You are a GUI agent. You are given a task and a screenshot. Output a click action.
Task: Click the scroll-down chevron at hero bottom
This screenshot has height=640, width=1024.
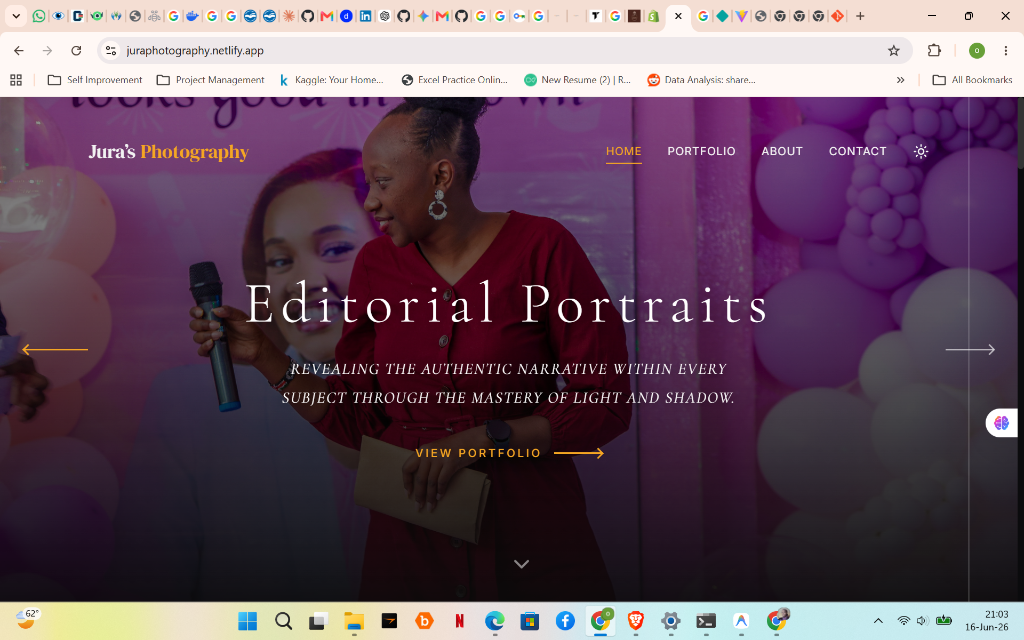[x=521, y=564]
